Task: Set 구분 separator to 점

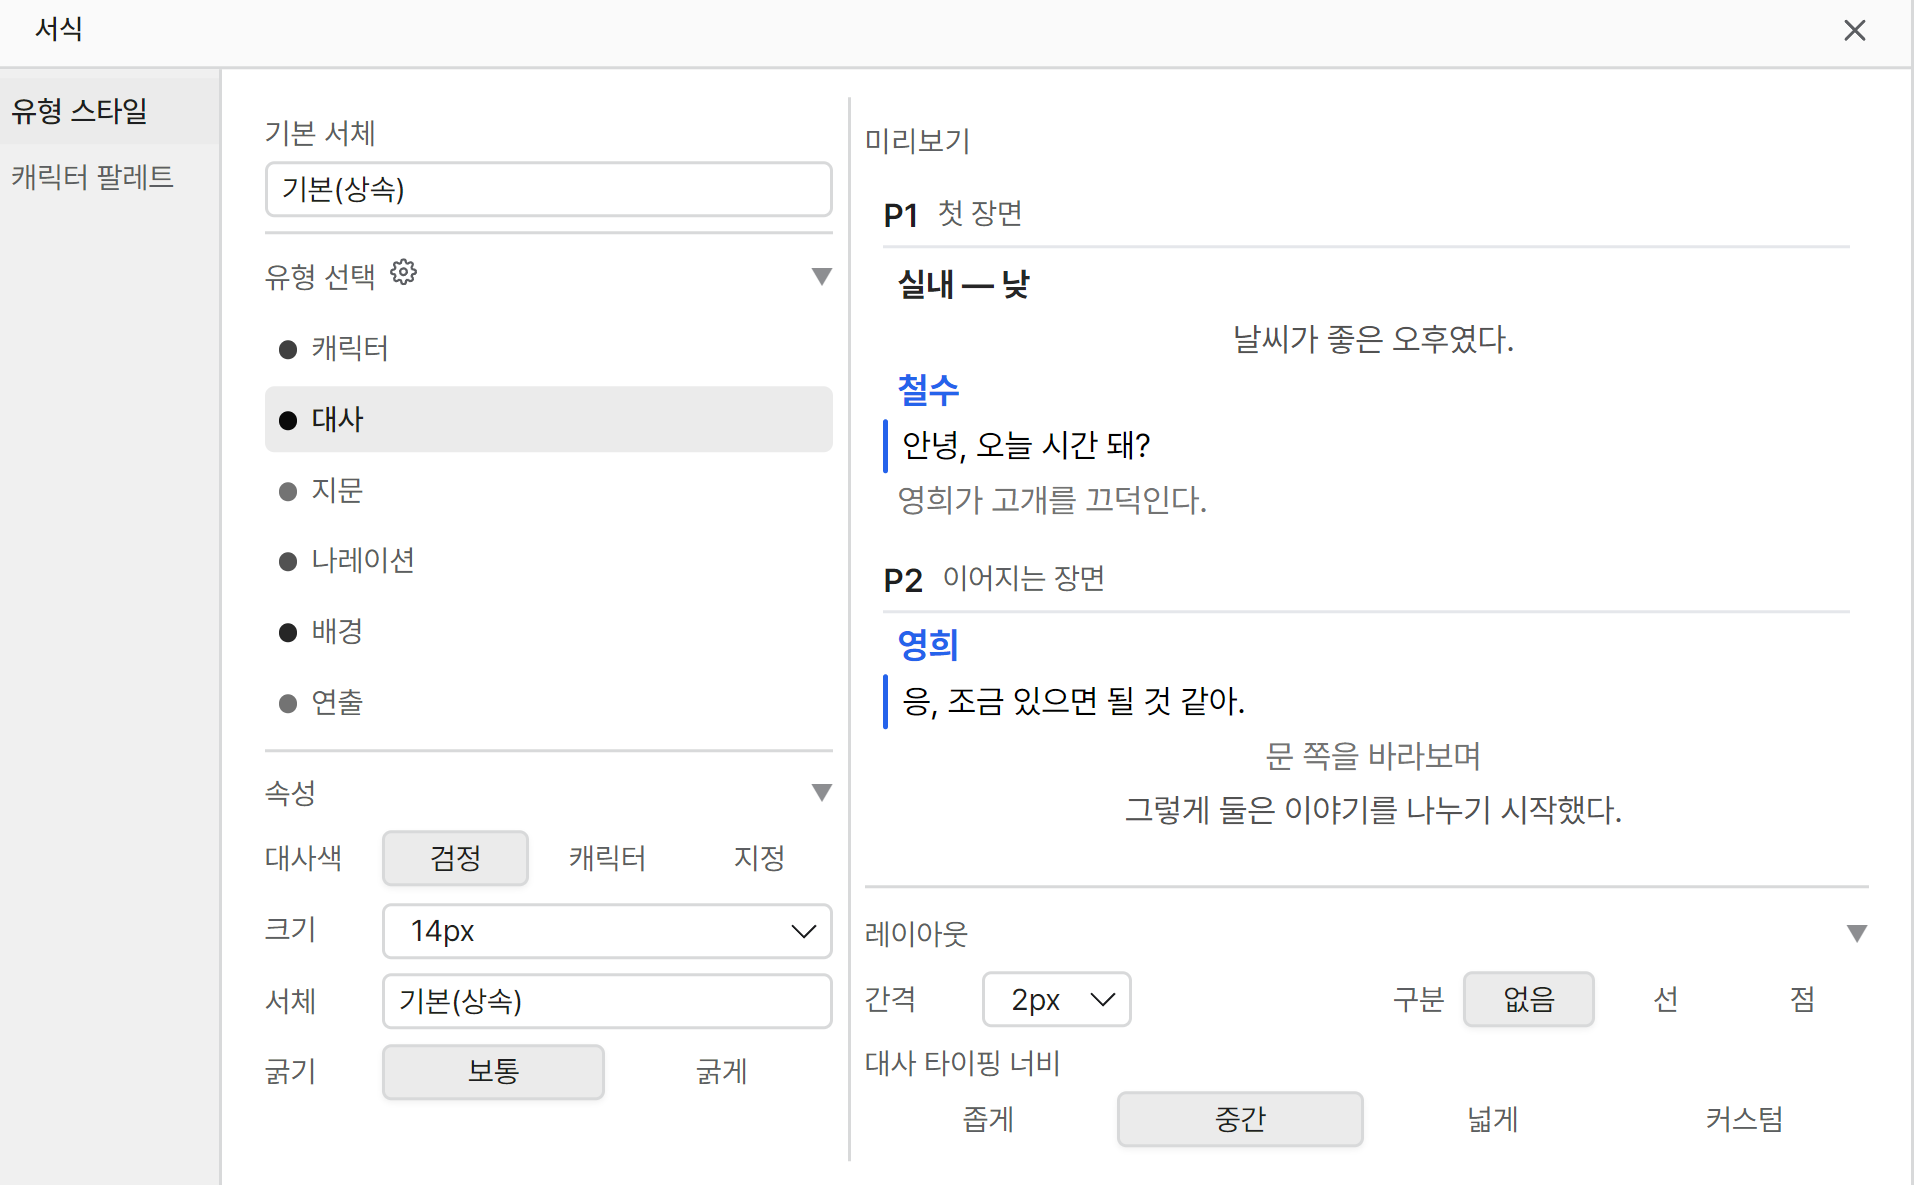Action: [x=1802, y=999]
